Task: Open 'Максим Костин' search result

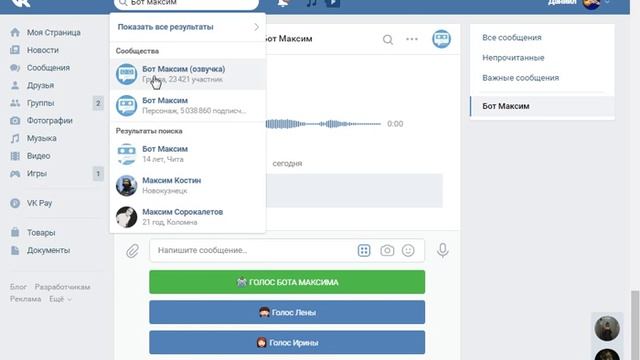Action: (x=188, y=185)
